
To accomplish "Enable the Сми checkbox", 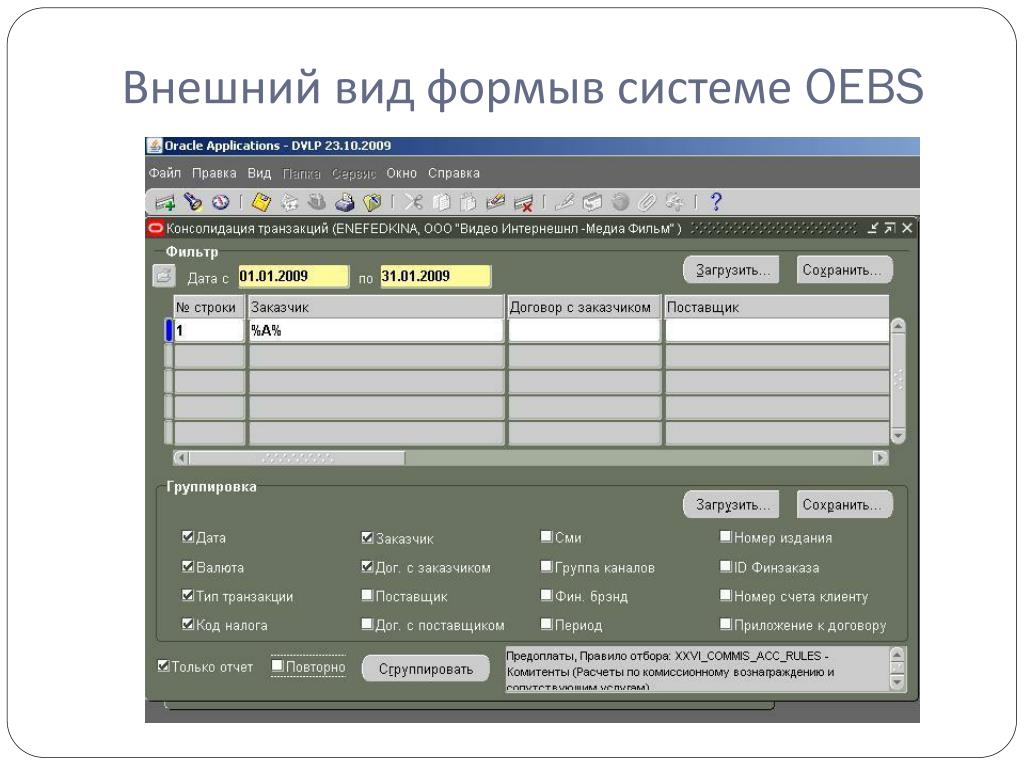I will click(547, 536).
